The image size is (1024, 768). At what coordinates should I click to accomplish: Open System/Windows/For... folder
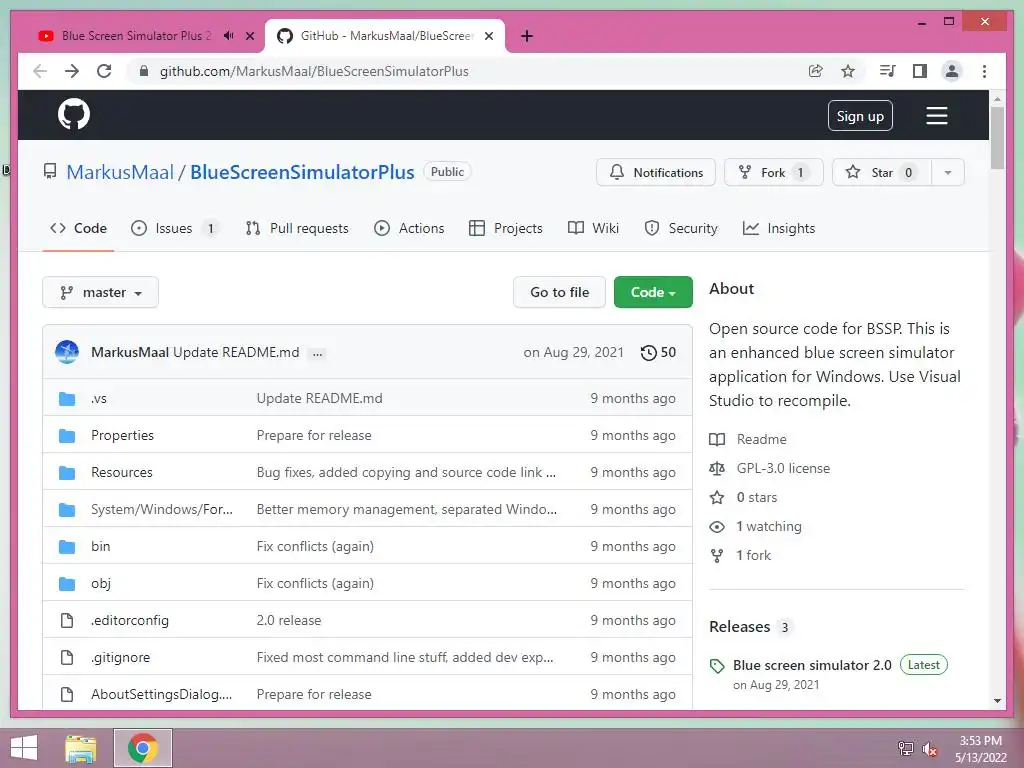coord(161,509)
